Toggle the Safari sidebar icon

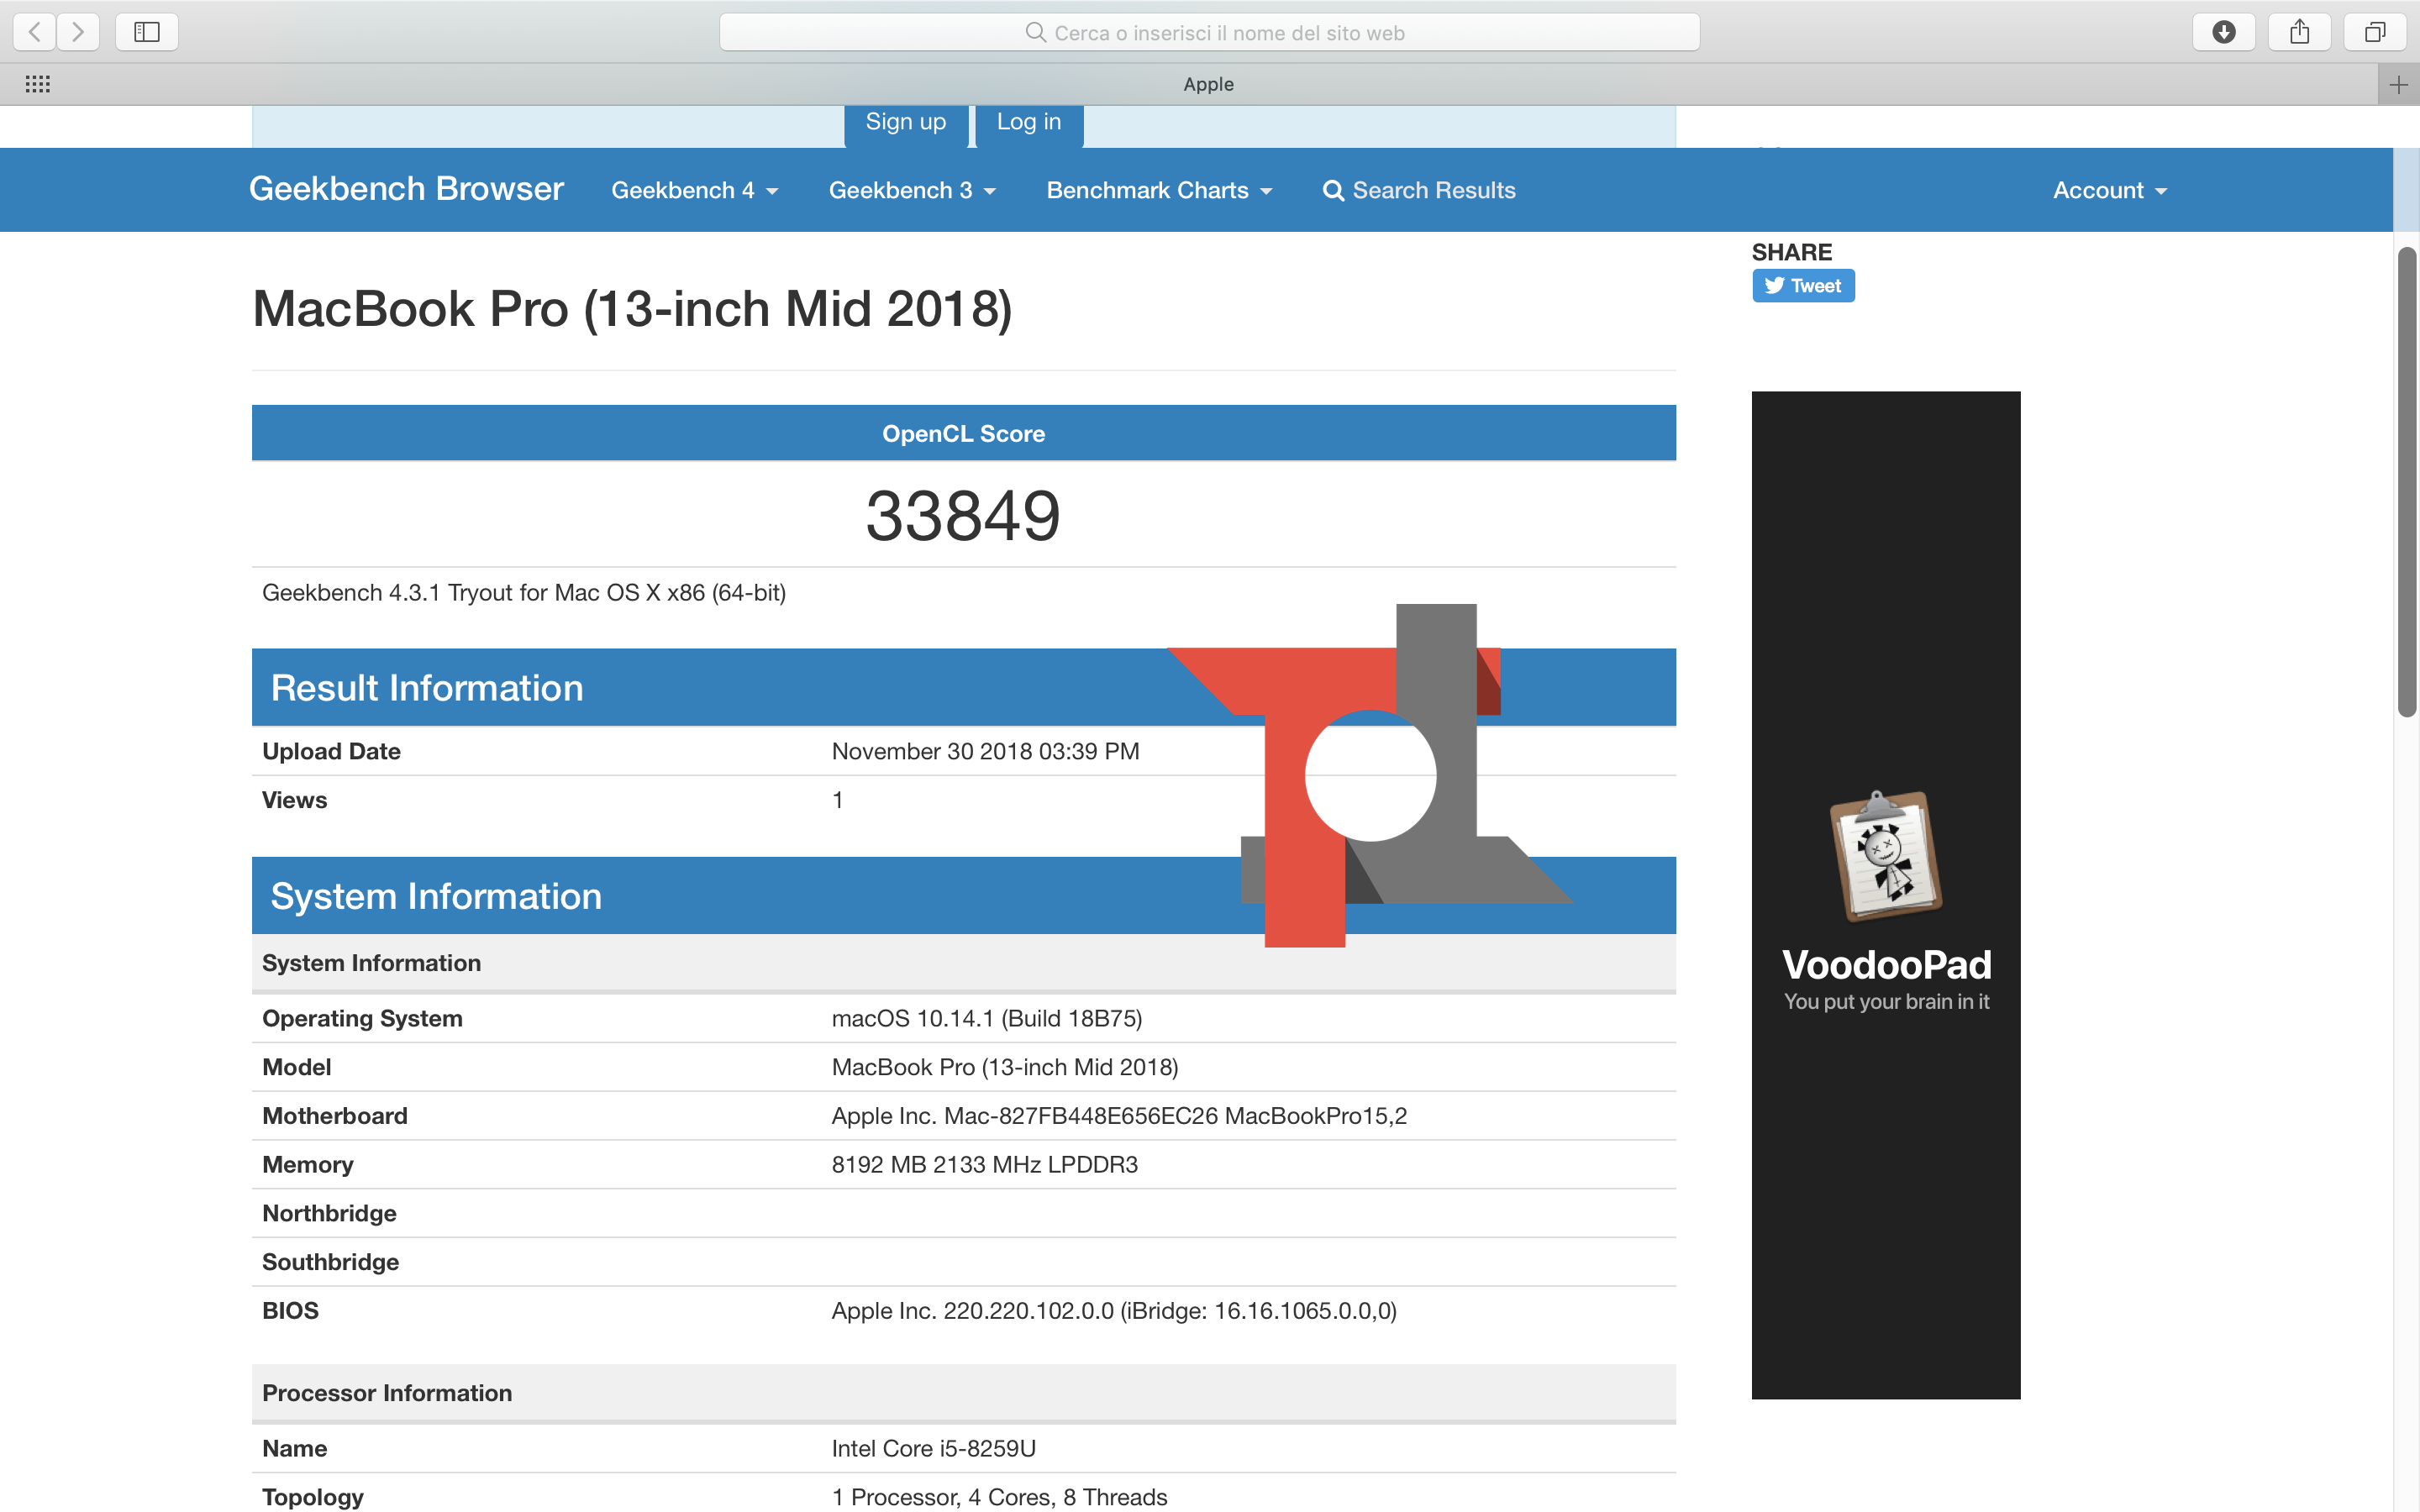click(x=147, y=32)
